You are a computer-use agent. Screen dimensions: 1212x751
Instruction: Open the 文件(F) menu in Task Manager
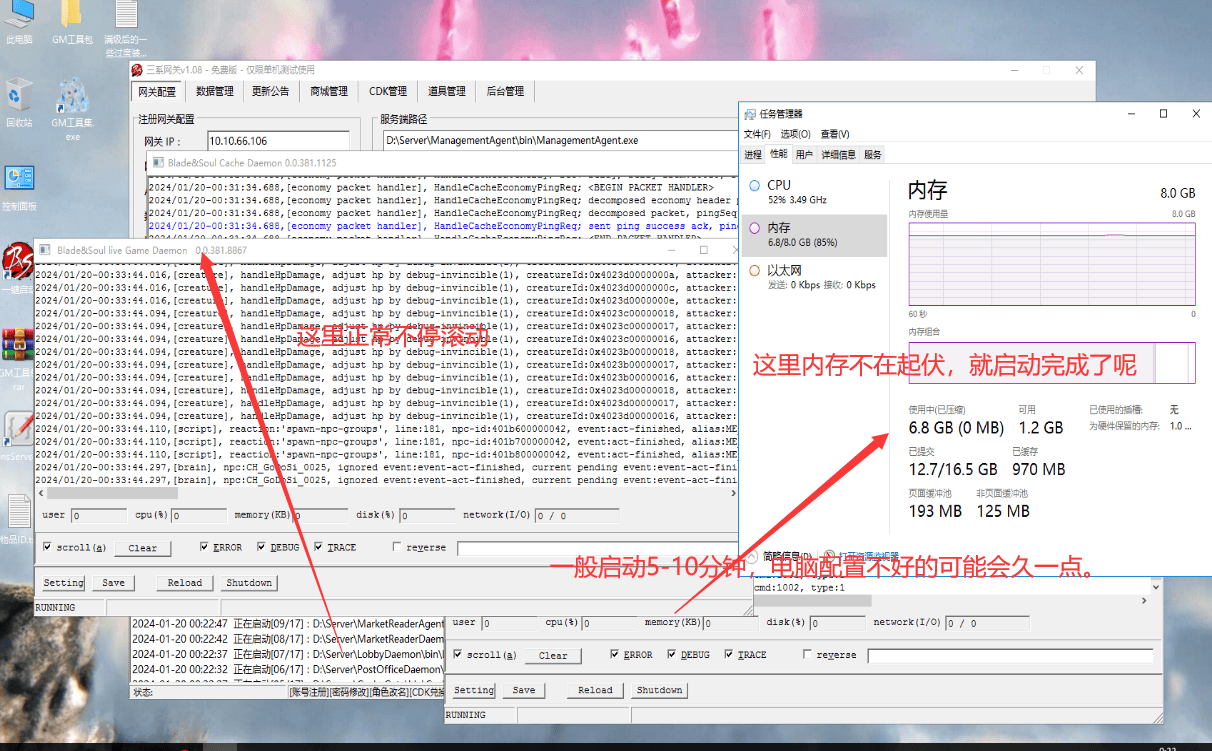coord(757,134)
